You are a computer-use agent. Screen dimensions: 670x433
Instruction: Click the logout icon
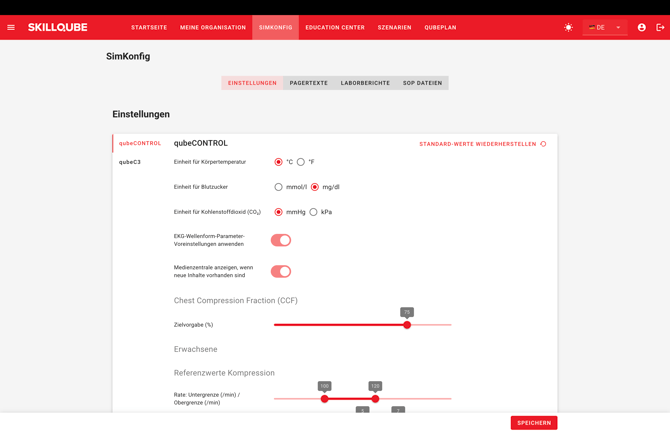tap(660, 27)
